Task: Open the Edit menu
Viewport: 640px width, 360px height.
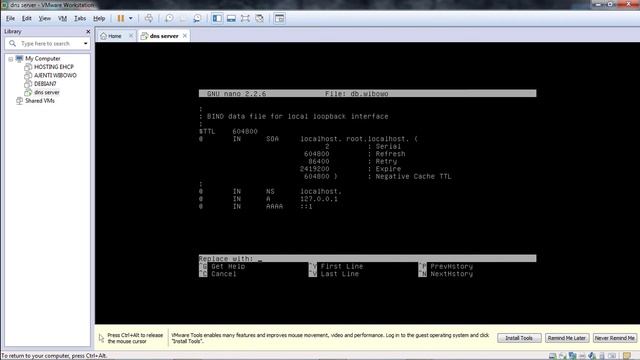Action: coord(27,18)
